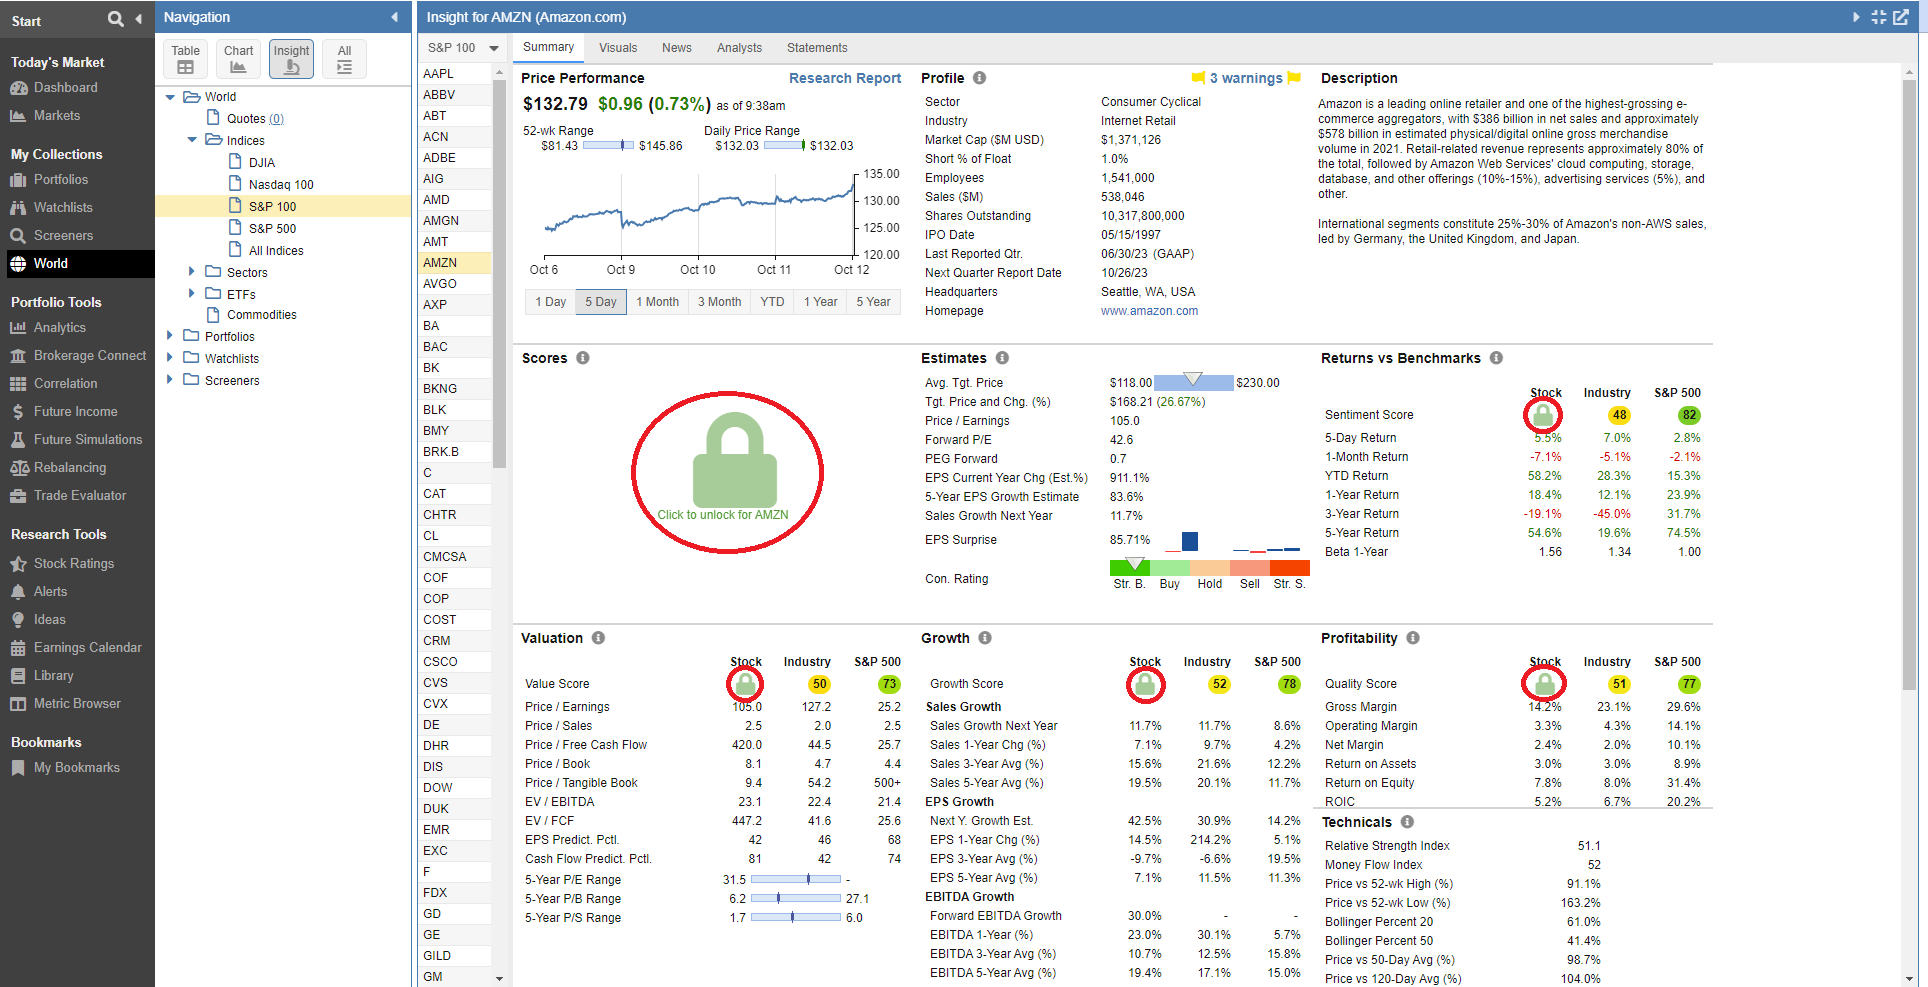Switch Navigation to All view
The image size is (1928, 987).
[x=344, y=59]
